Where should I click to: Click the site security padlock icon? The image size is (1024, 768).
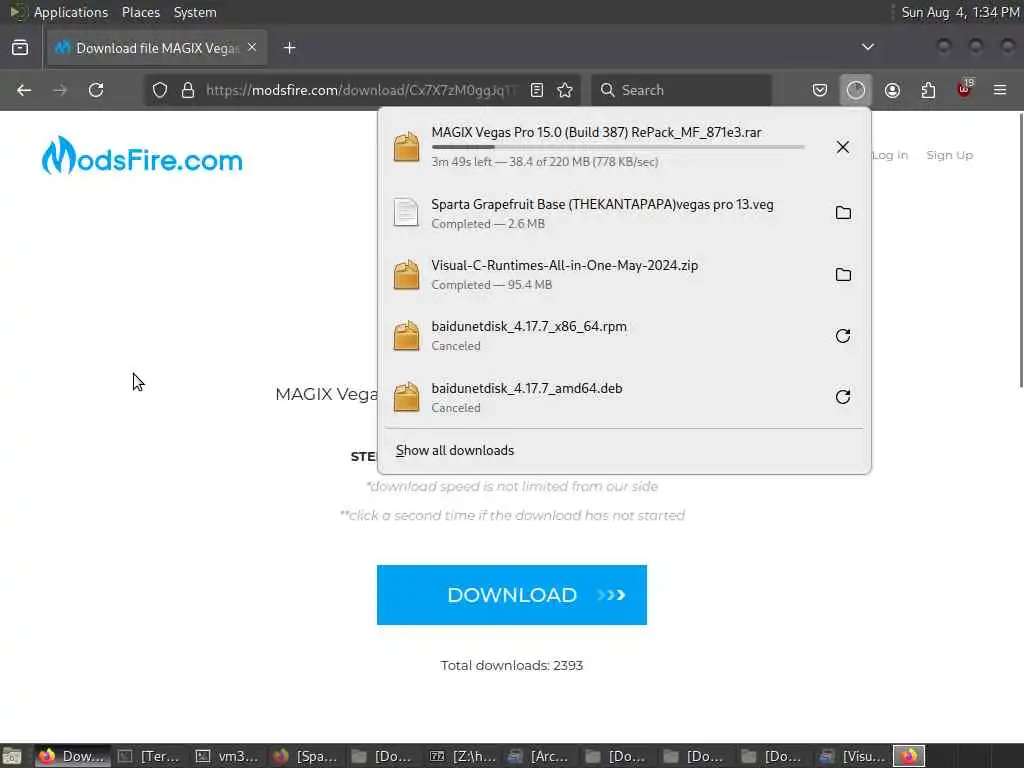coord(188,90)
